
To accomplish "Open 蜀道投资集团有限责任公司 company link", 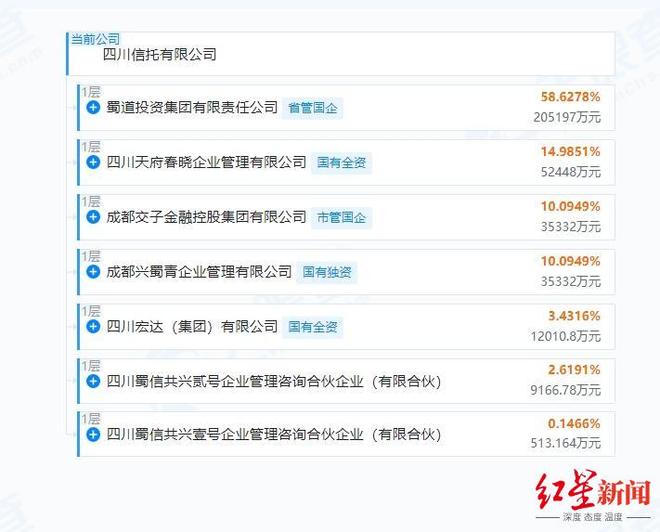I will (191, 107).
